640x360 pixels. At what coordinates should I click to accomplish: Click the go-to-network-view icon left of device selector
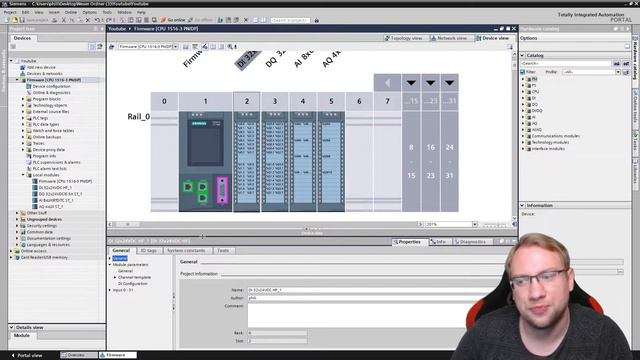[x=111, y=47]
